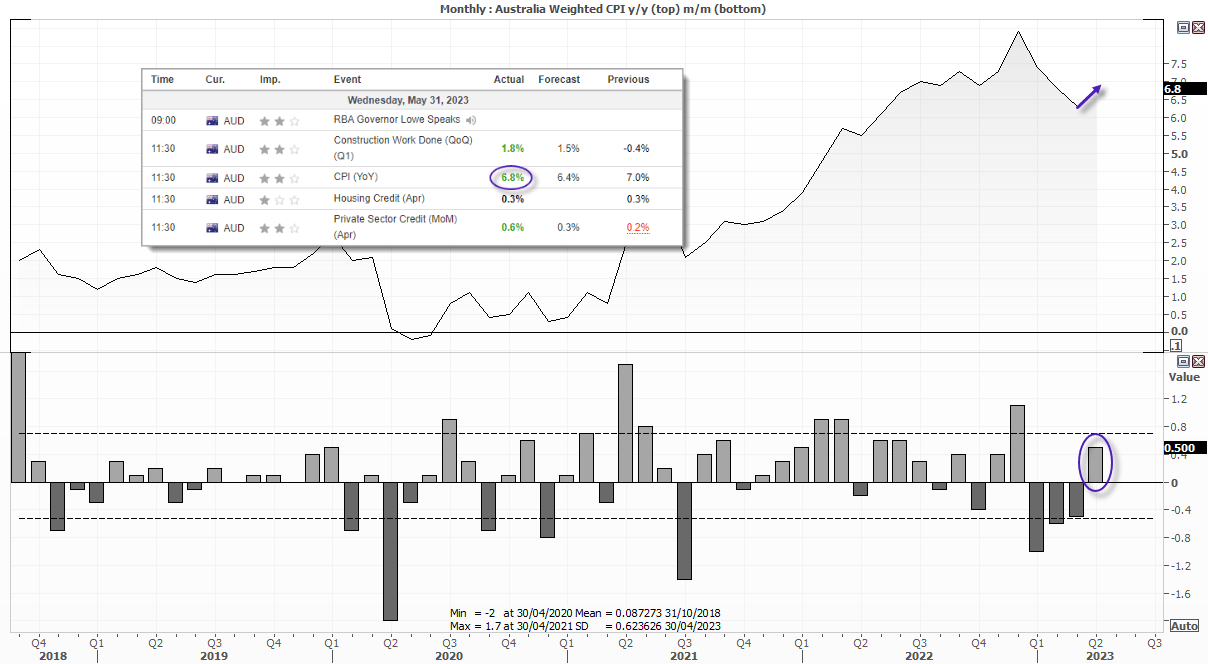Minimize the bottom m/m bar chart panel

(1183, 361)
